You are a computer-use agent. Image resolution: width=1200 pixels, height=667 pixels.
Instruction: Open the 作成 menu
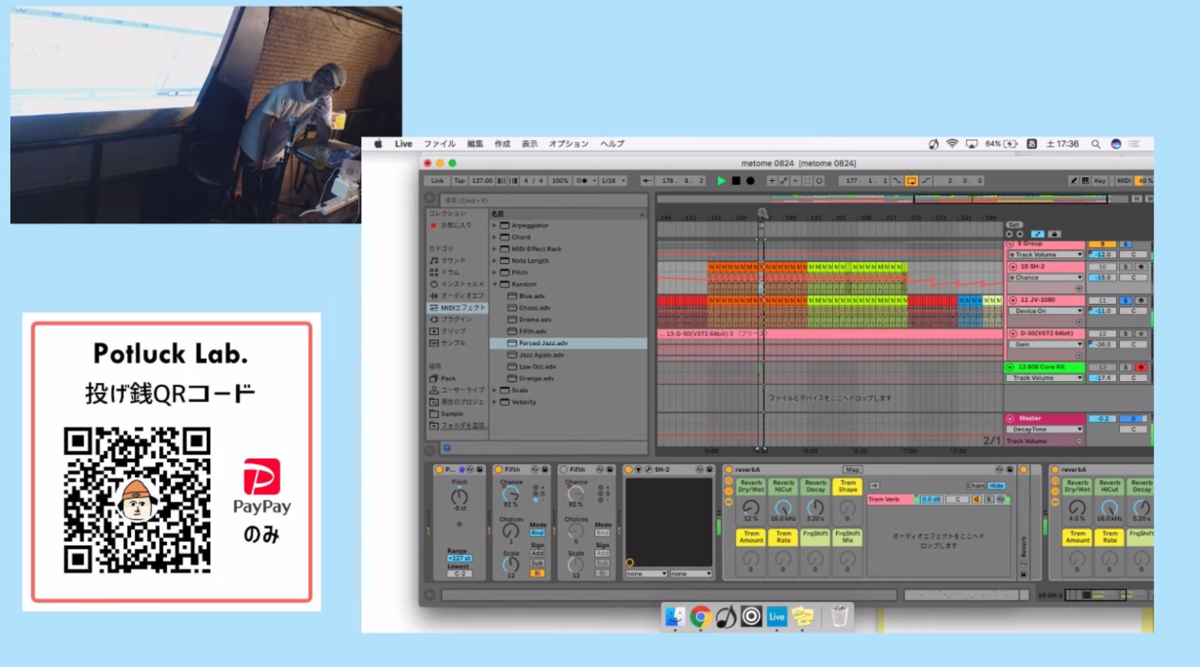[502, 144]
